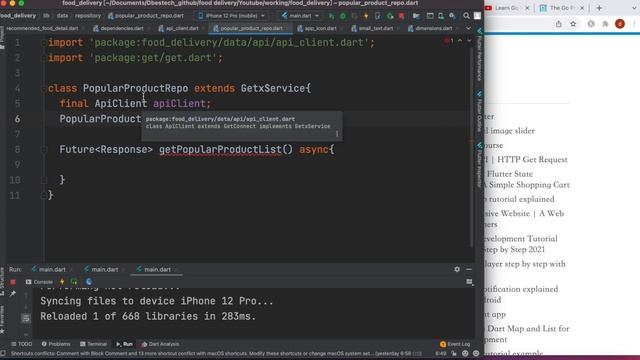Screen dimensions: 640x360
Task: Switch to dependencies.dart editor tab
Action: click(x=119, y=29)
